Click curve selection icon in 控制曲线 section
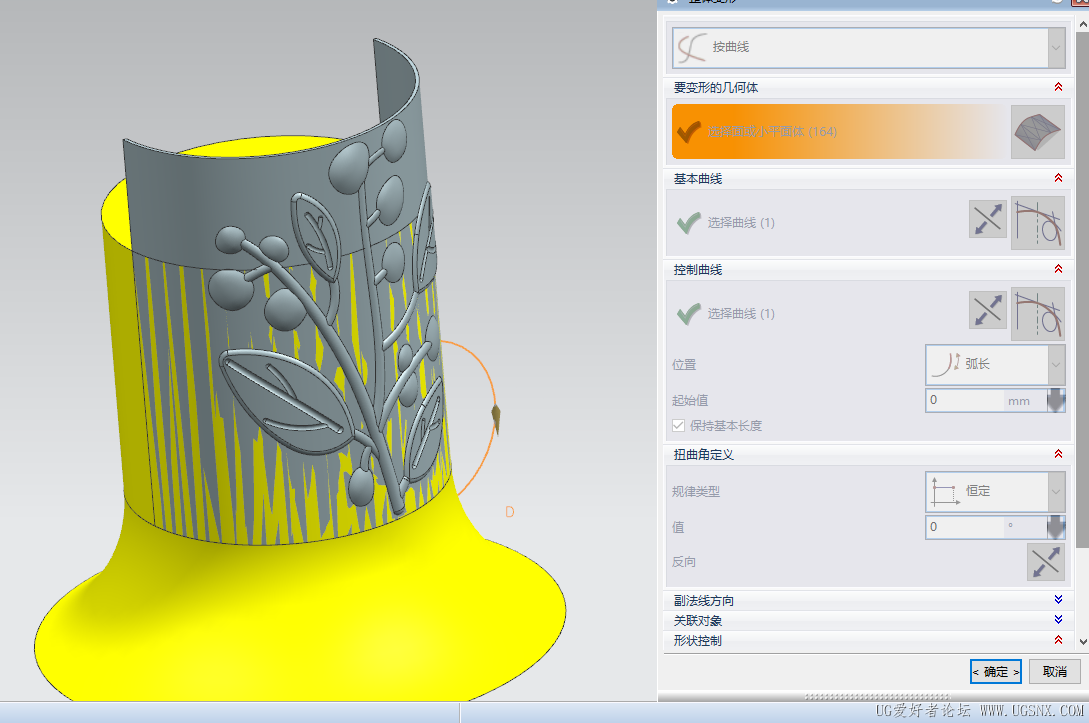Image resolution: width=1089 pixels, height=723 pixels. (x=1037, y=313)
